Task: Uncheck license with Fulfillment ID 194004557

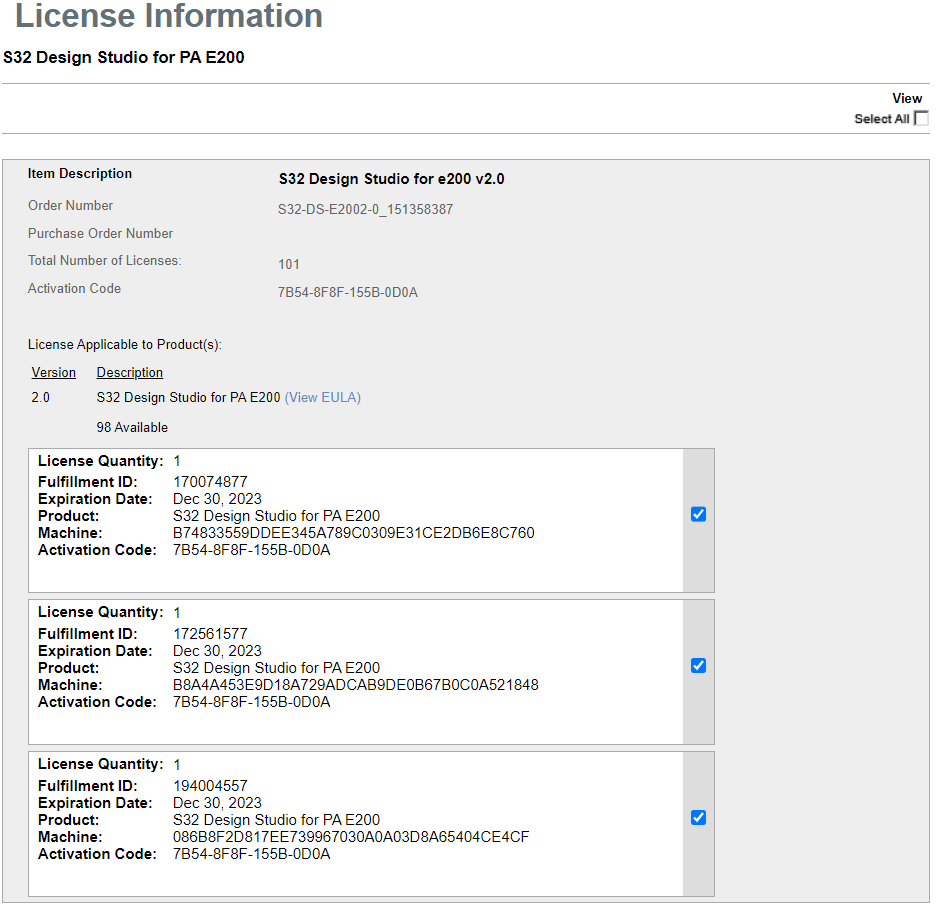Action: click(697, 817)
